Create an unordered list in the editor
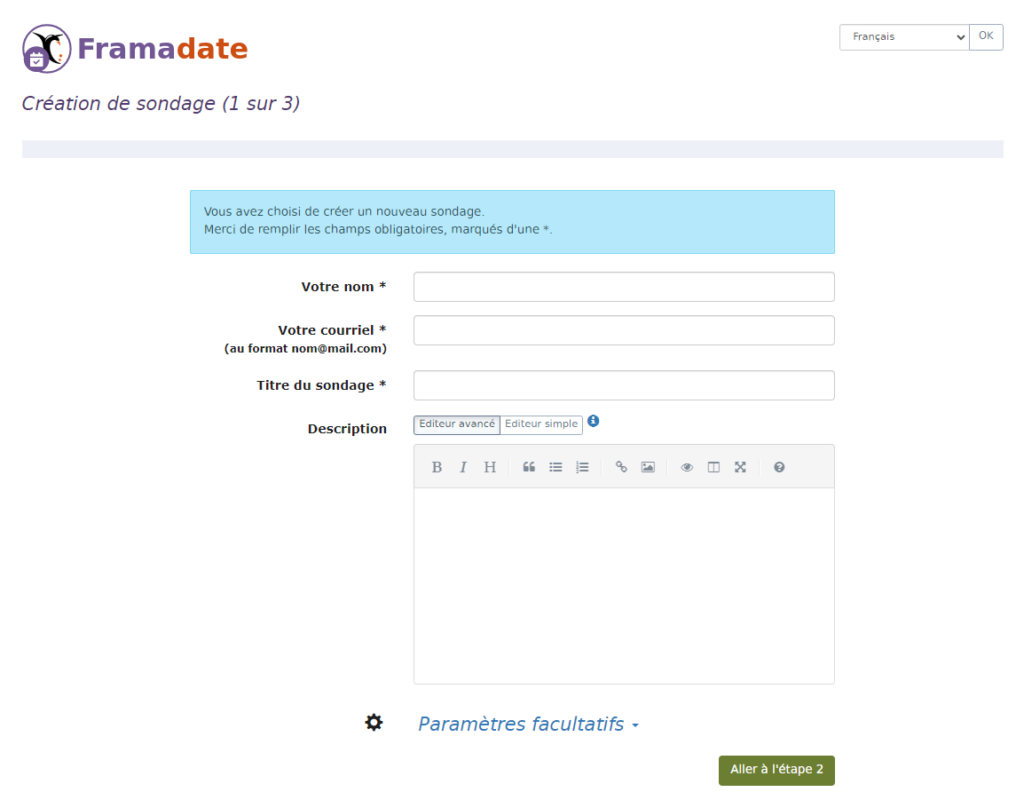 (x=556, y=466)
